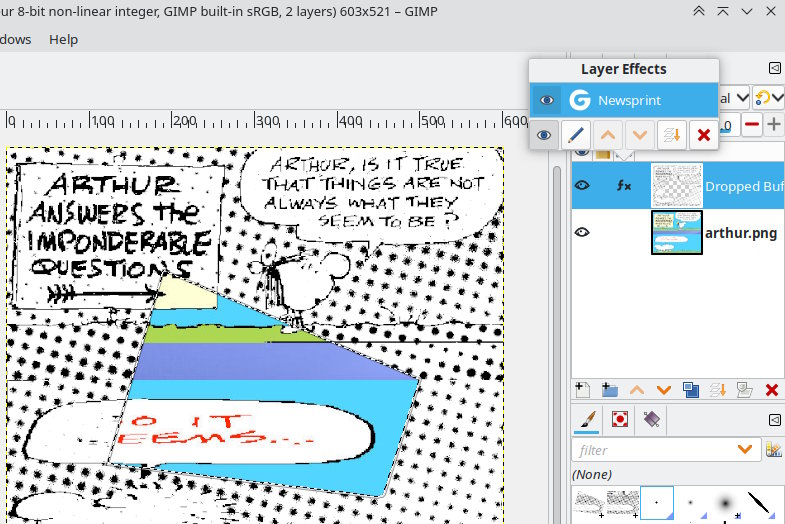Open layers dock tab configuration menu
The width and height of the screenshot is (785, 524).
click(x=774, y=68)
